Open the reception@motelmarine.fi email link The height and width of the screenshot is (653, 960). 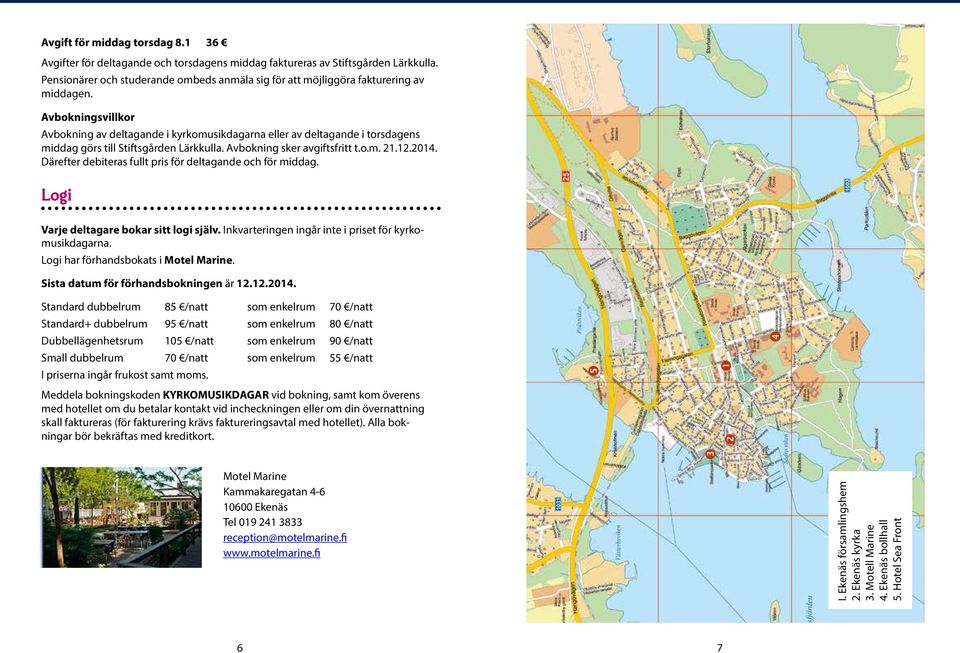285,537
